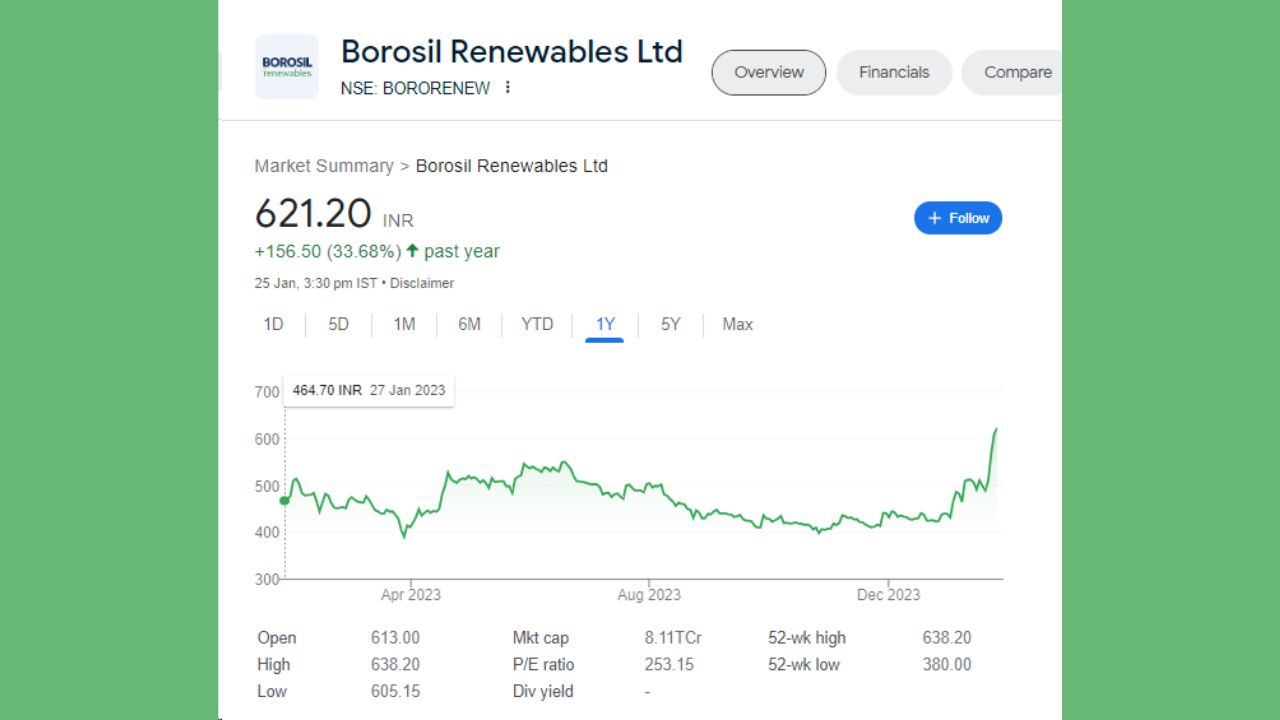
Task: Open the Financials tab
Action: (894, 72)
